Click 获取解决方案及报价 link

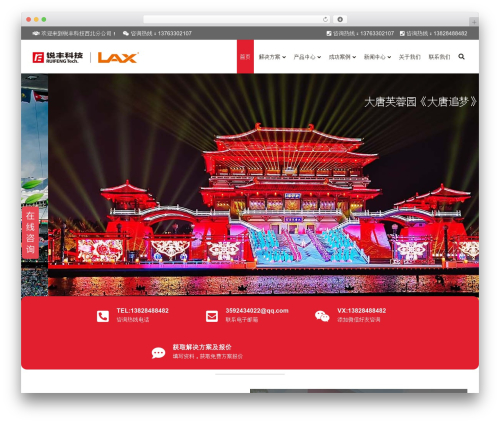202,347
